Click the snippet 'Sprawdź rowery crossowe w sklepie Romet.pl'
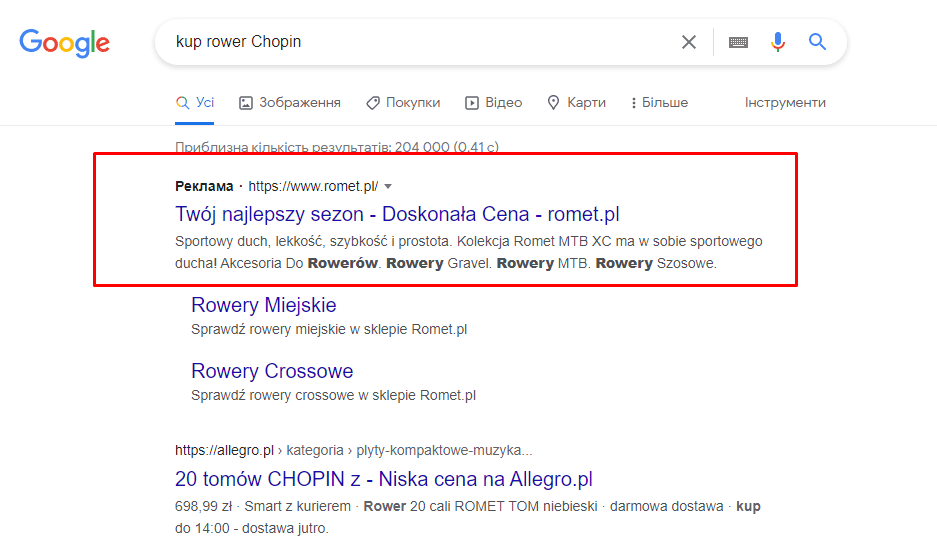The height and width of the screenshot is (557, 937). point(333,395)
